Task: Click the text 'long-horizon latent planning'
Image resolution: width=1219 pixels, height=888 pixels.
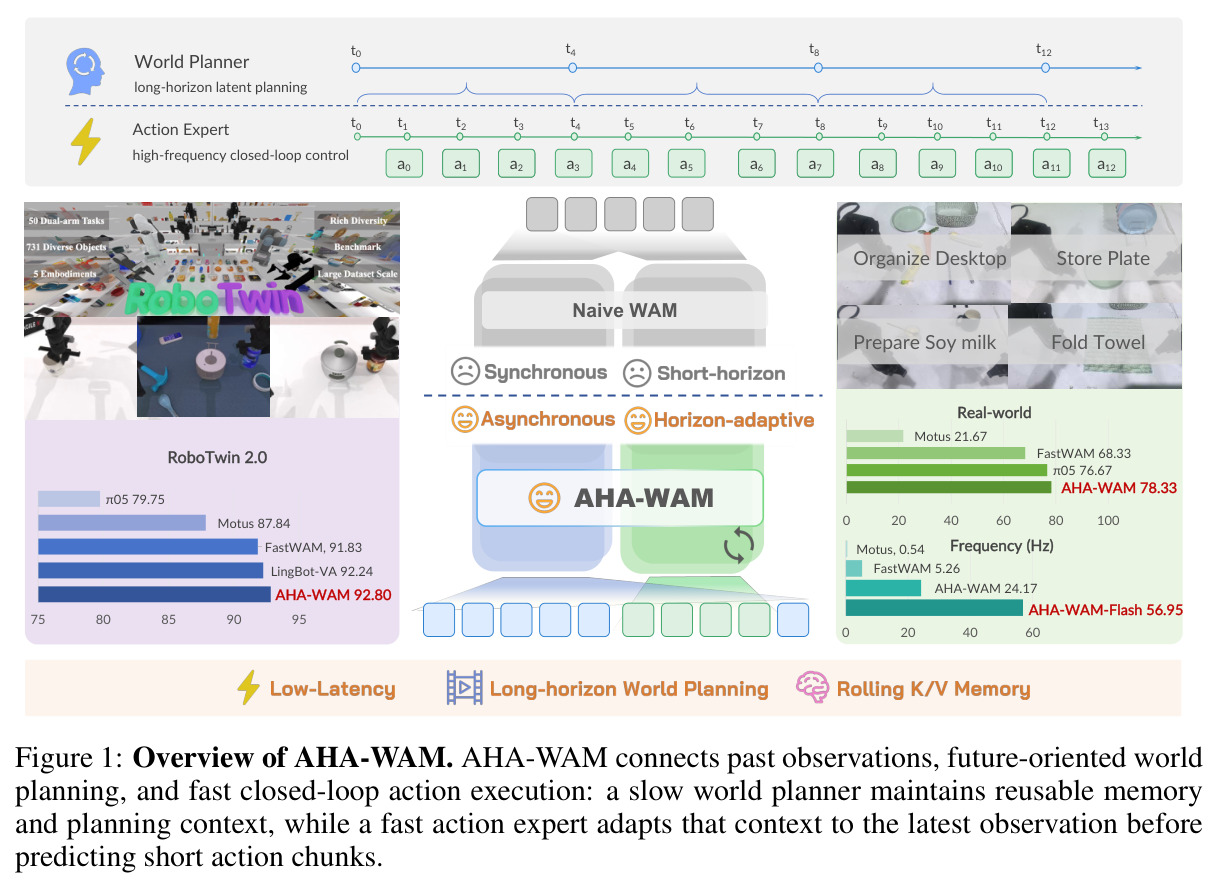Action: (x=221, y=87)
